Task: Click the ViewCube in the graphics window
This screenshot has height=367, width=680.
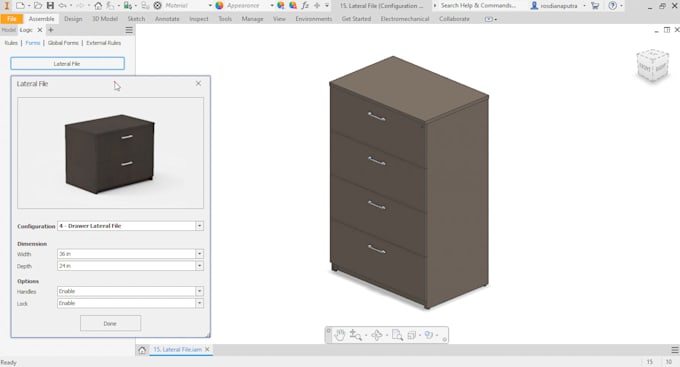Action: [653, 66]
